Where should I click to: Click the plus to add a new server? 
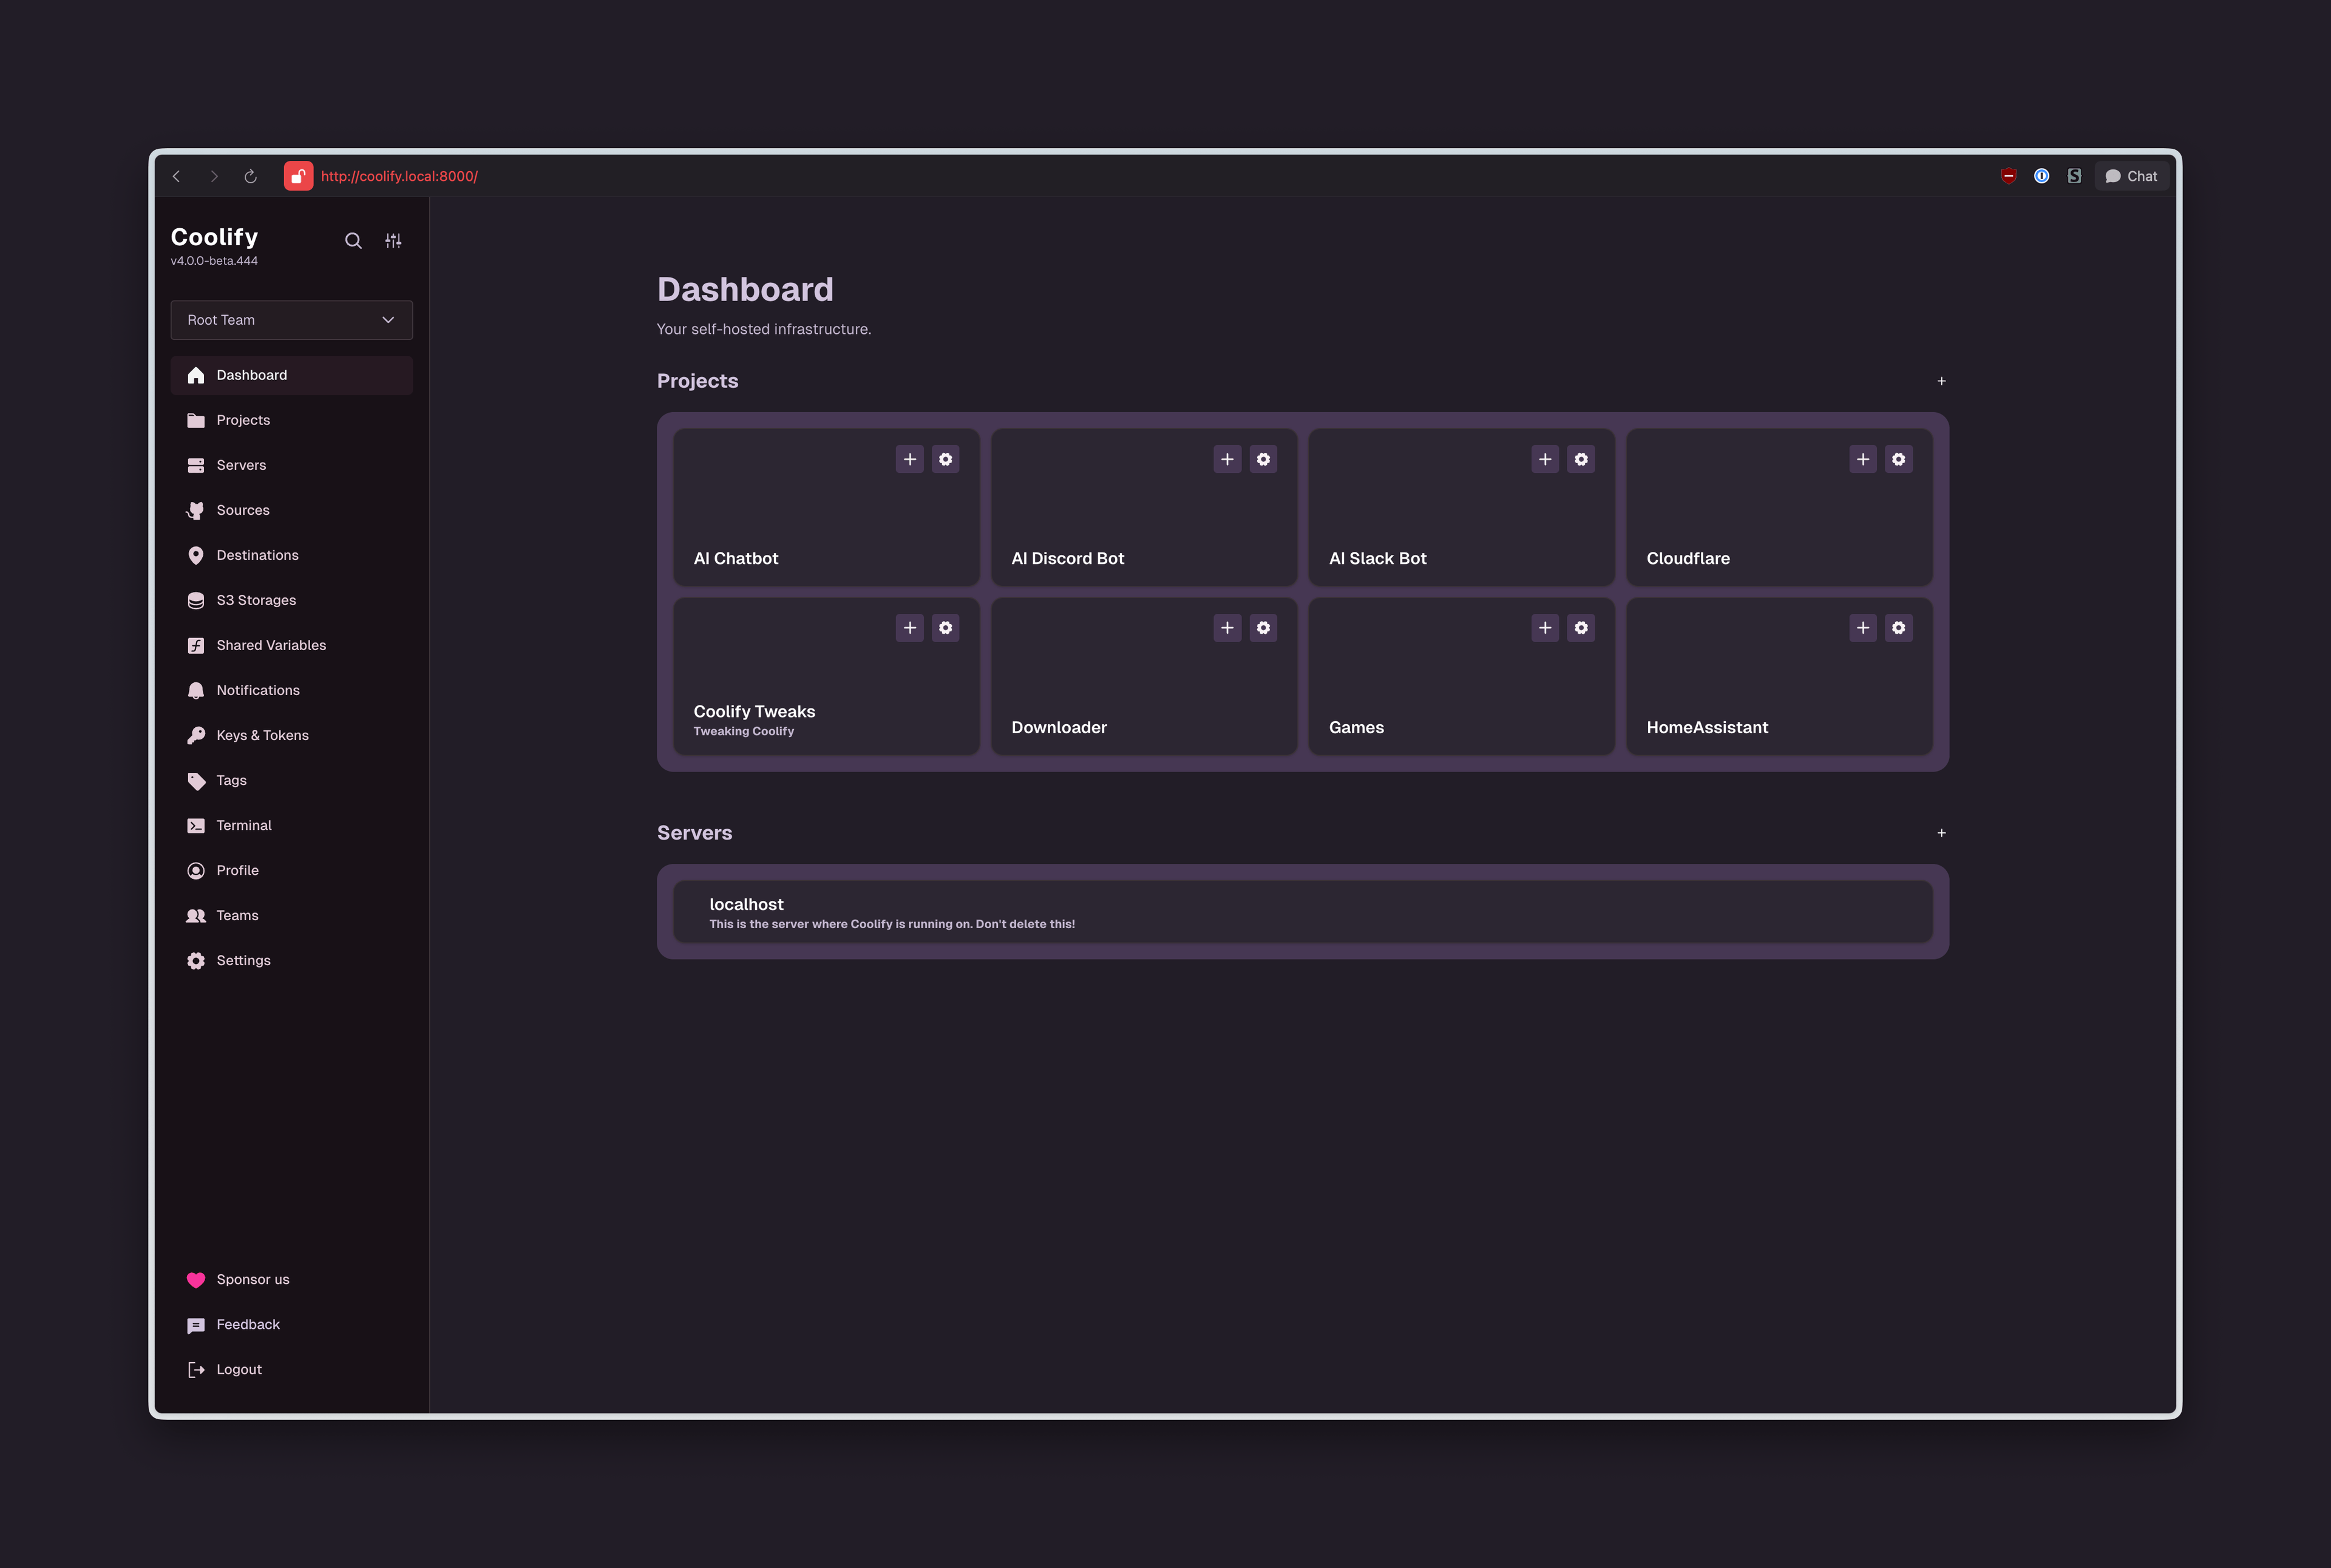pyautogui.click(x=1941, y=832)
